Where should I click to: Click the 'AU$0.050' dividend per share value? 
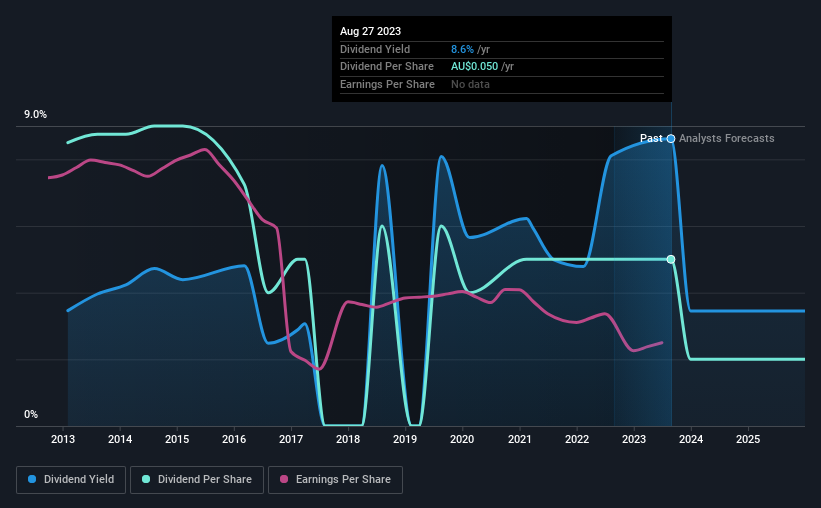[x=474, y=67]
